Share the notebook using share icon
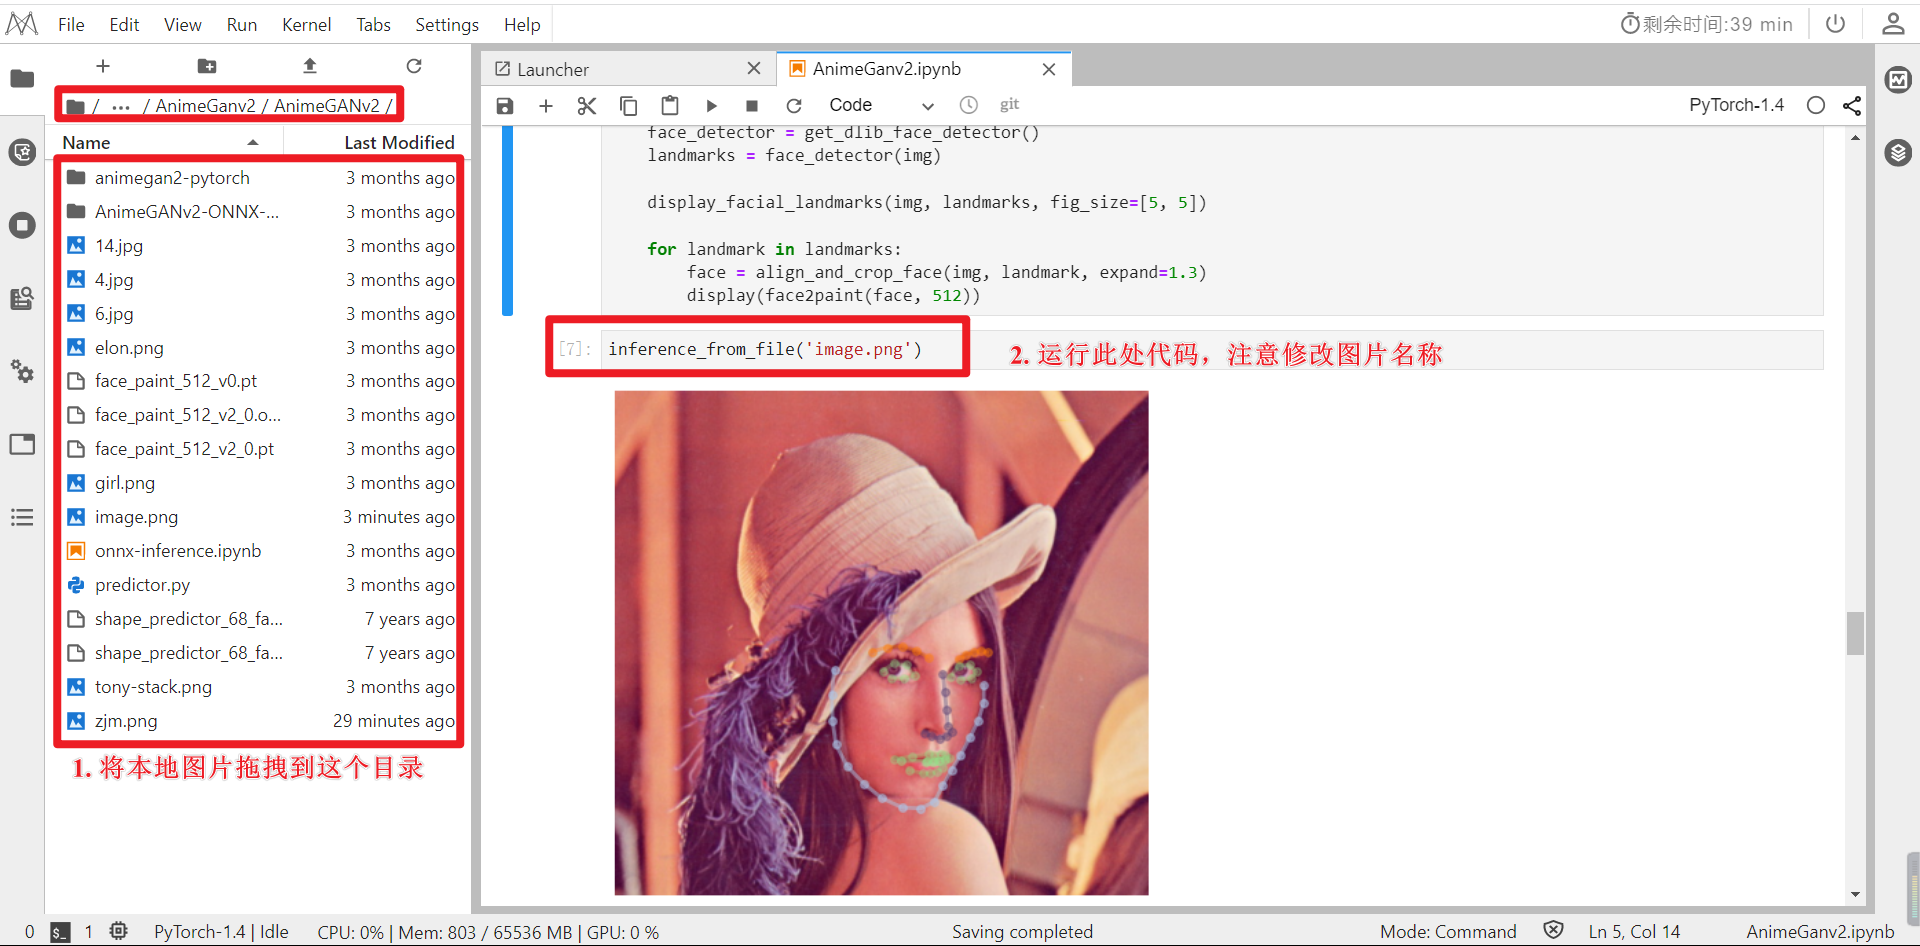The height and width of the screenshot is (946, 1920). tap(1852, 105)
